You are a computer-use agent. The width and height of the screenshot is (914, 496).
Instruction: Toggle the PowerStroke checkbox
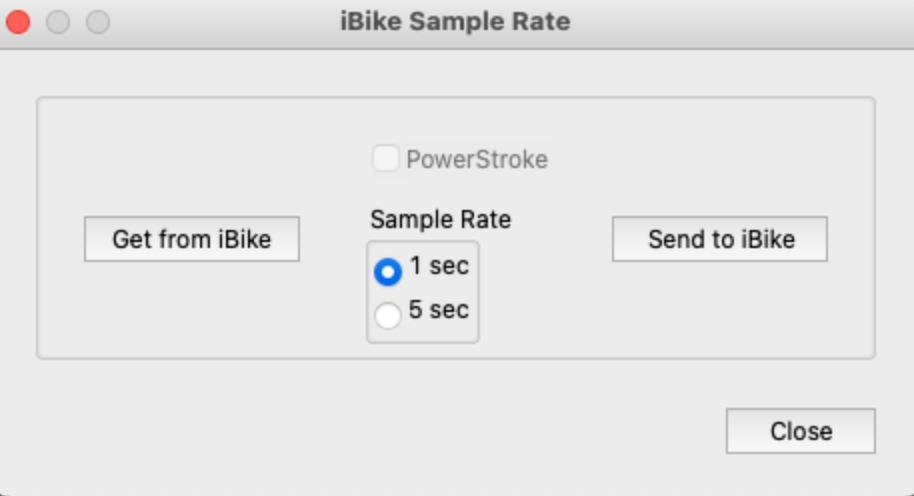[386, 159]
